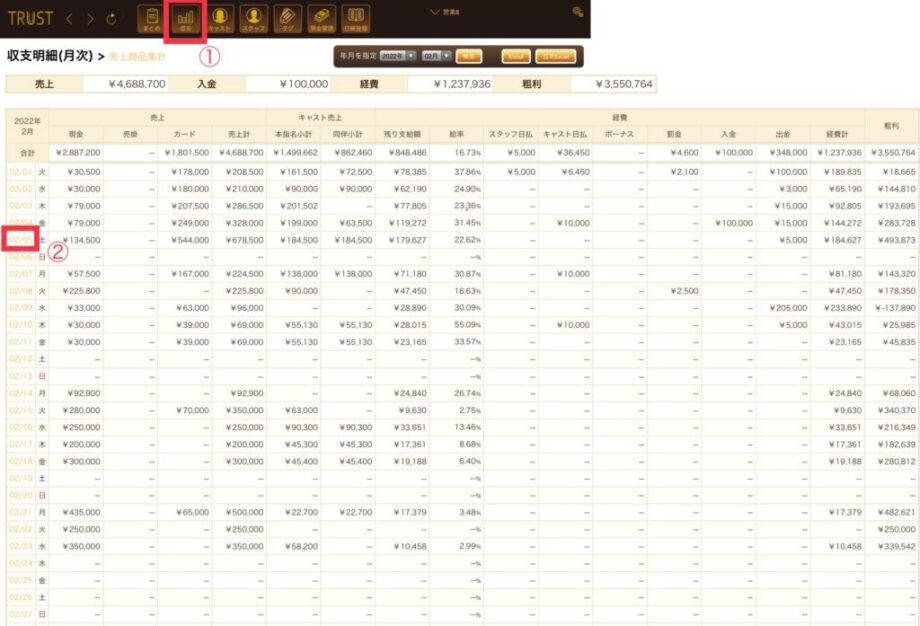920x626 pixels.
Task: Click the 収支 chart icon in toolbar
Action: [x=185, y=18]
